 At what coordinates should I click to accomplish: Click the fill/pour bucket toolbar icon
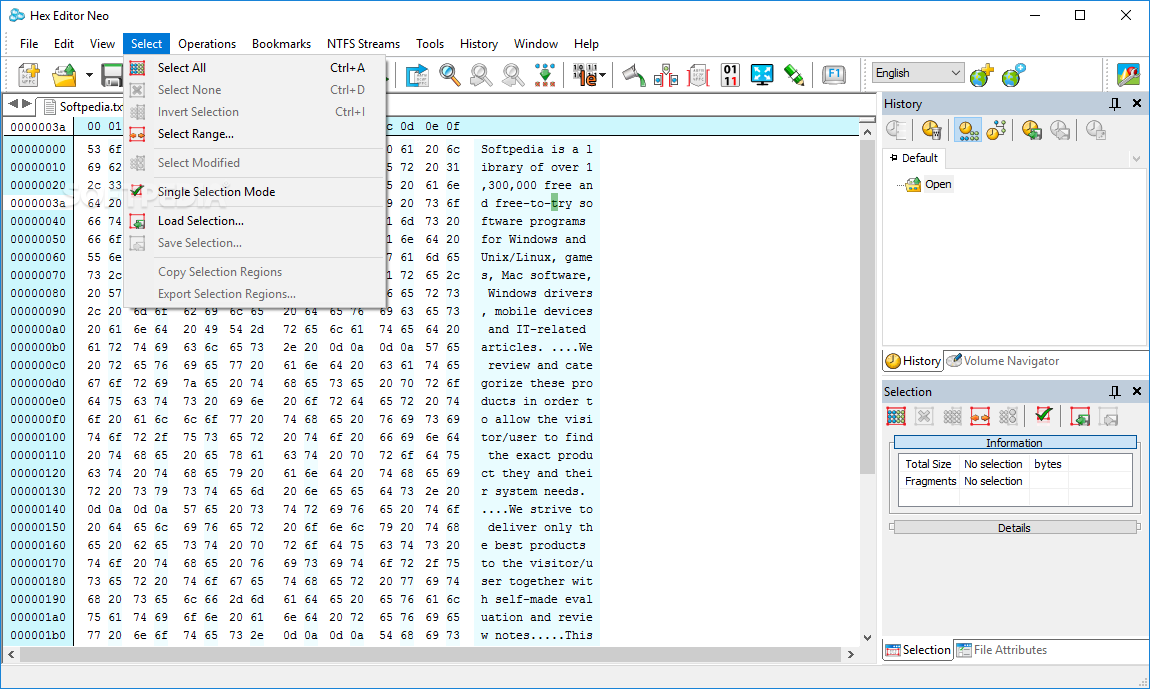click(634, 75)
